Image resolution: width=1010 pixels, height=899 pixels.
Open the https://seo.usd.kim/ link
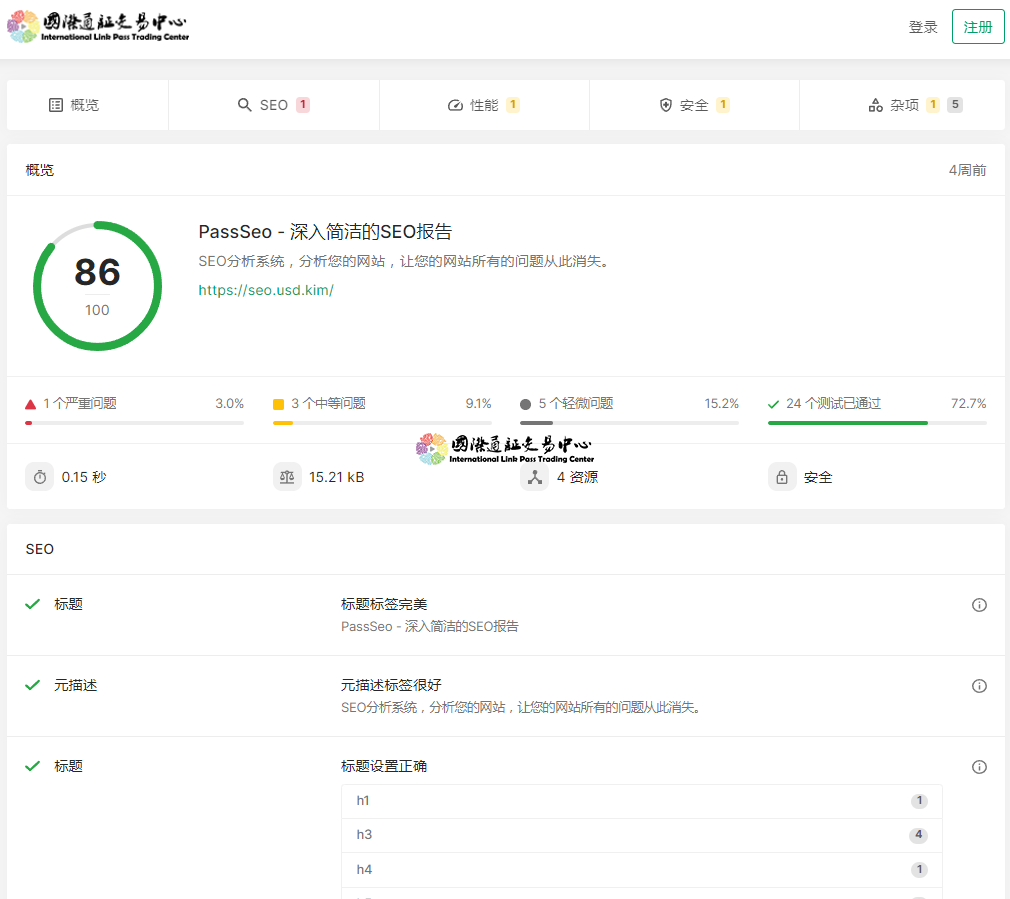click(266, 290)
